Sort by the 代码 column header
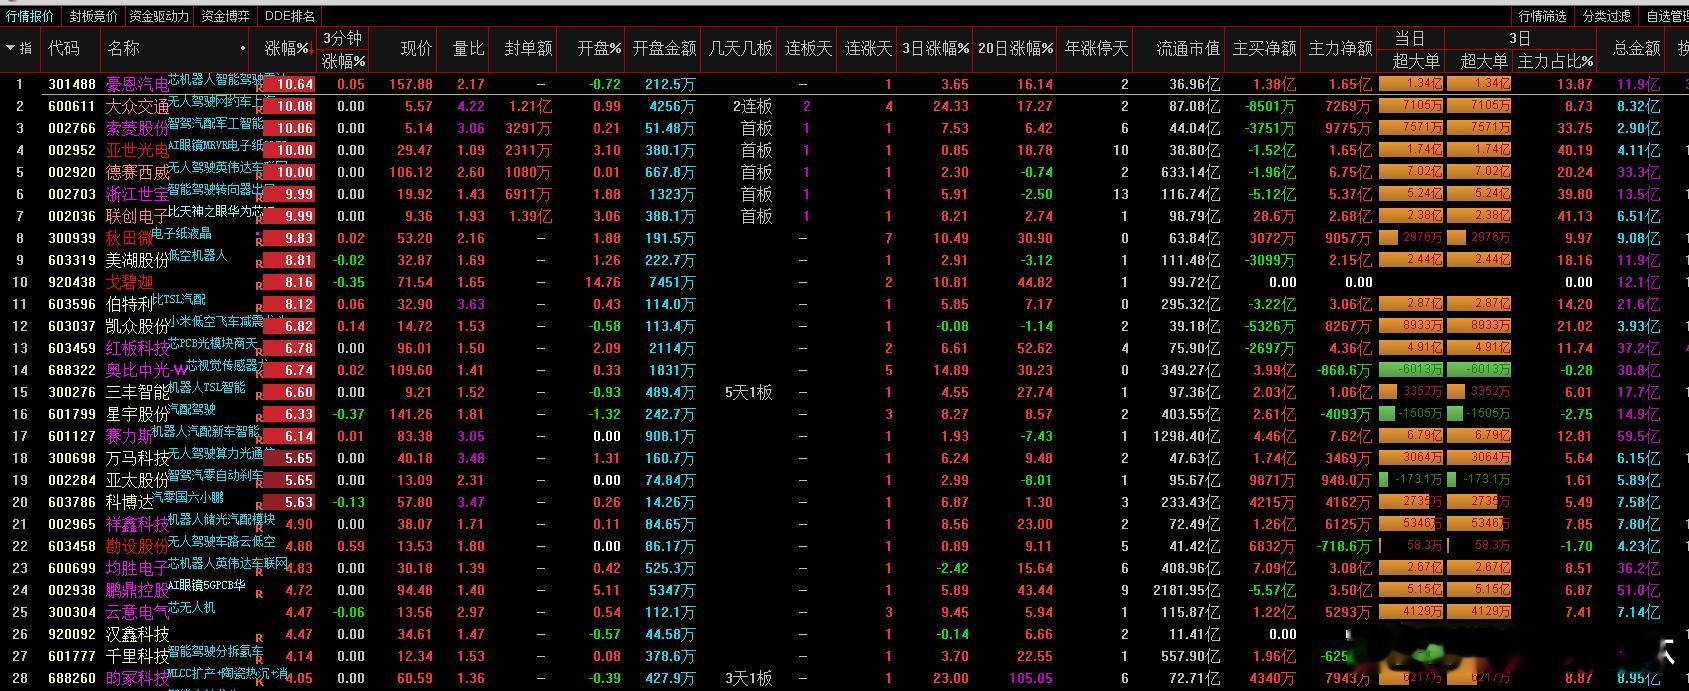1689x691 pixels. (x=64, y=48)
